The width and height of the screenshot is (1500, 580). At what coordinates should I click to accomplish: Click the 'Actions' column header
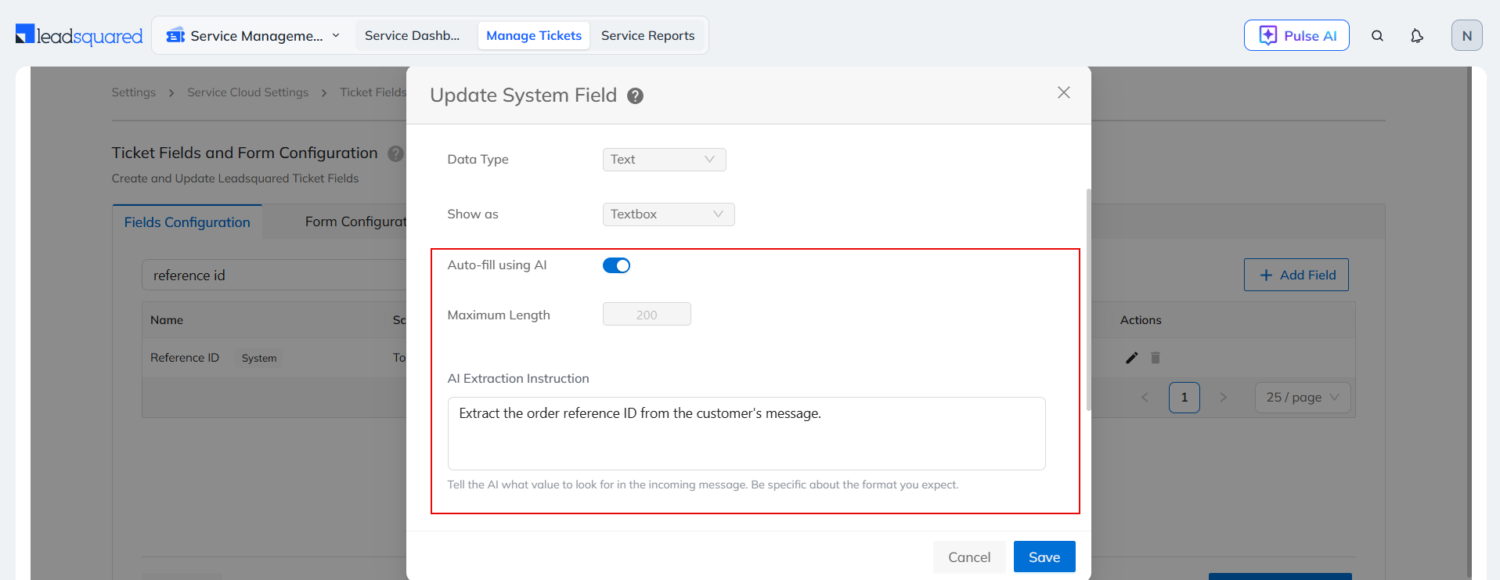click(x=1141, y=320)
